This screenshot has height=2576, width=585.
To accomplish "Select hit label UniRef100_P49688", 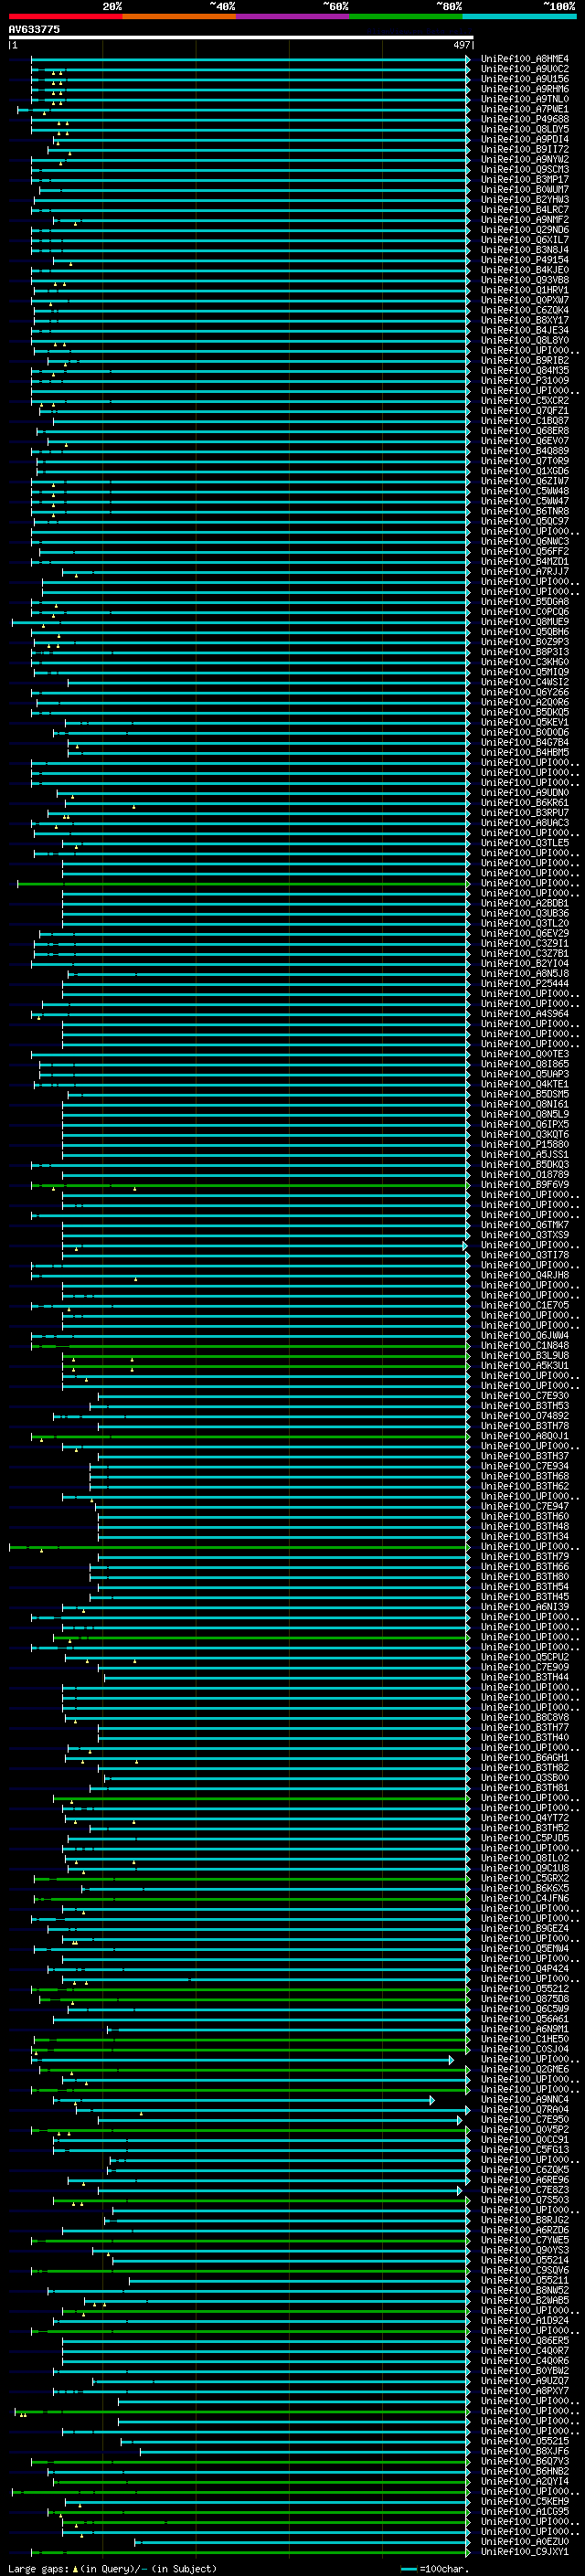I will point(525,119).
